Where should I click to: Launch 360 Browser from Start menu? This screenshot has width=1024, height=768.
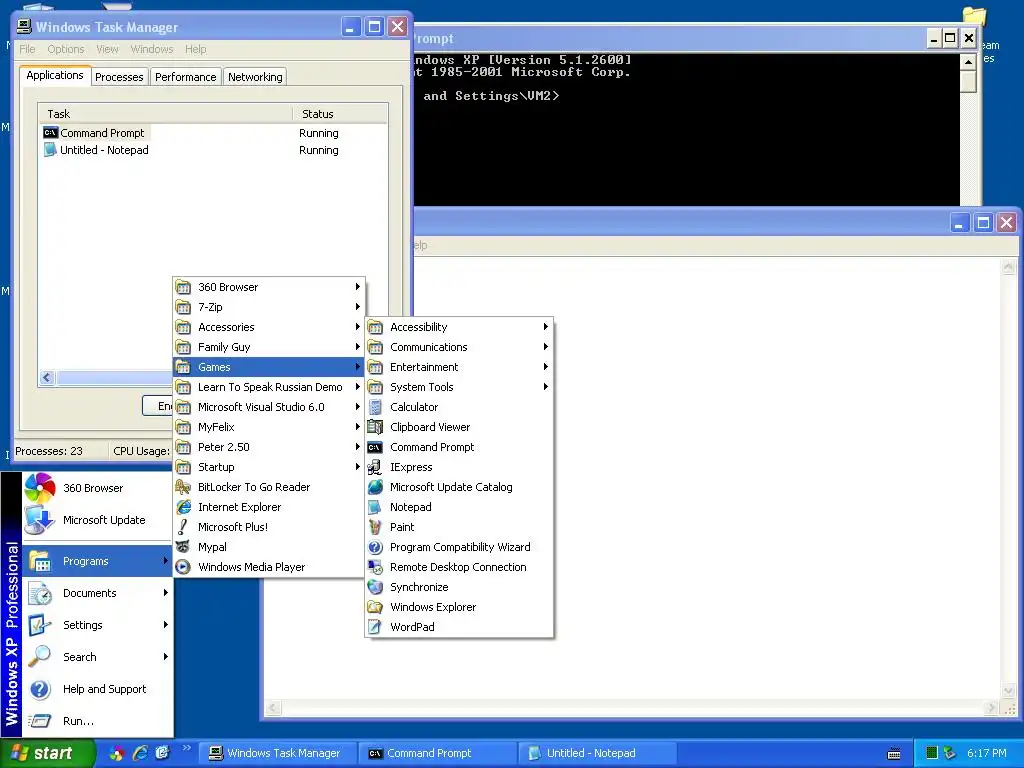[x=98, y=488]
